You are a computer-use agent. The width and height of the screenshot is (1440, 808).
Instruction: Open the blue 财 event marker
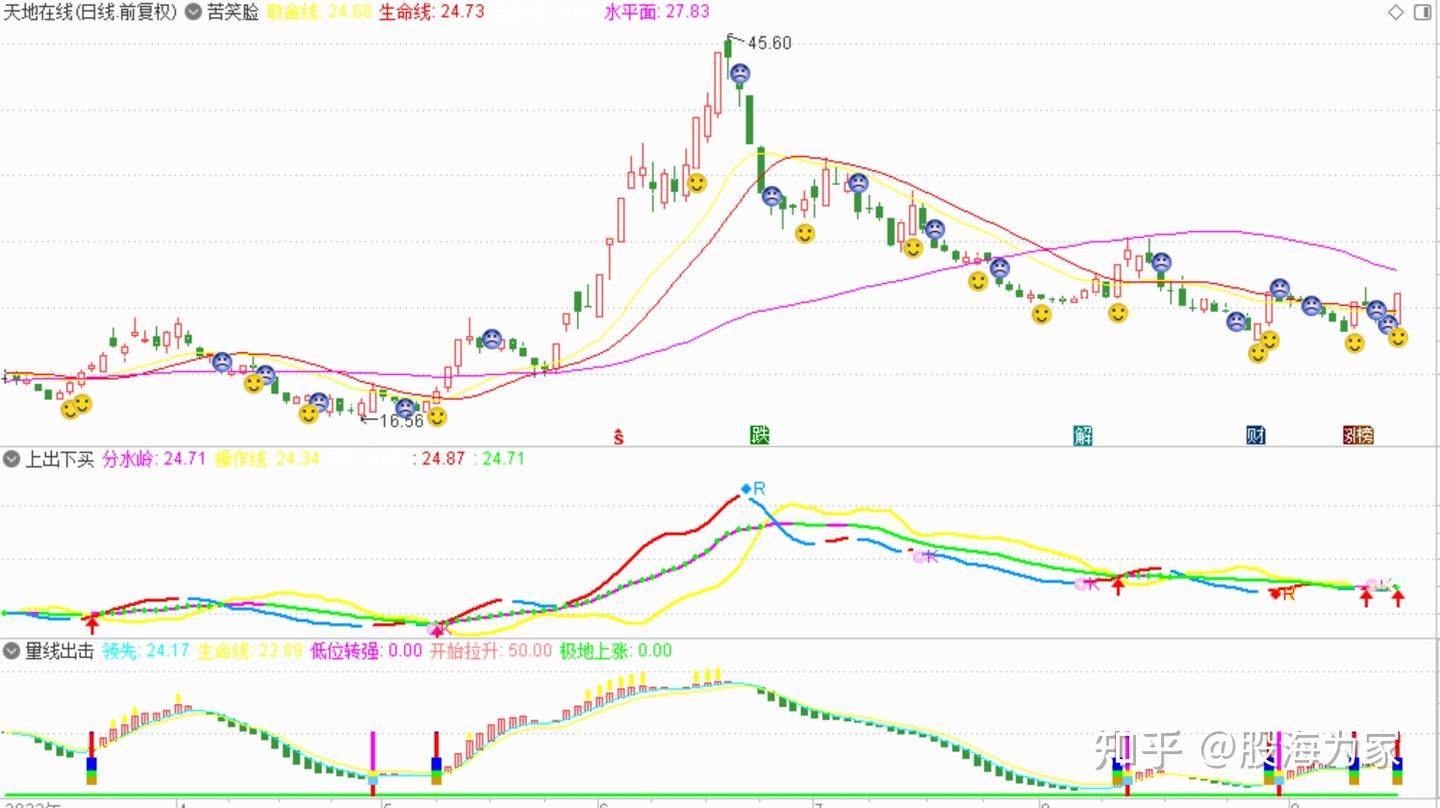(x=1256, y=435)
